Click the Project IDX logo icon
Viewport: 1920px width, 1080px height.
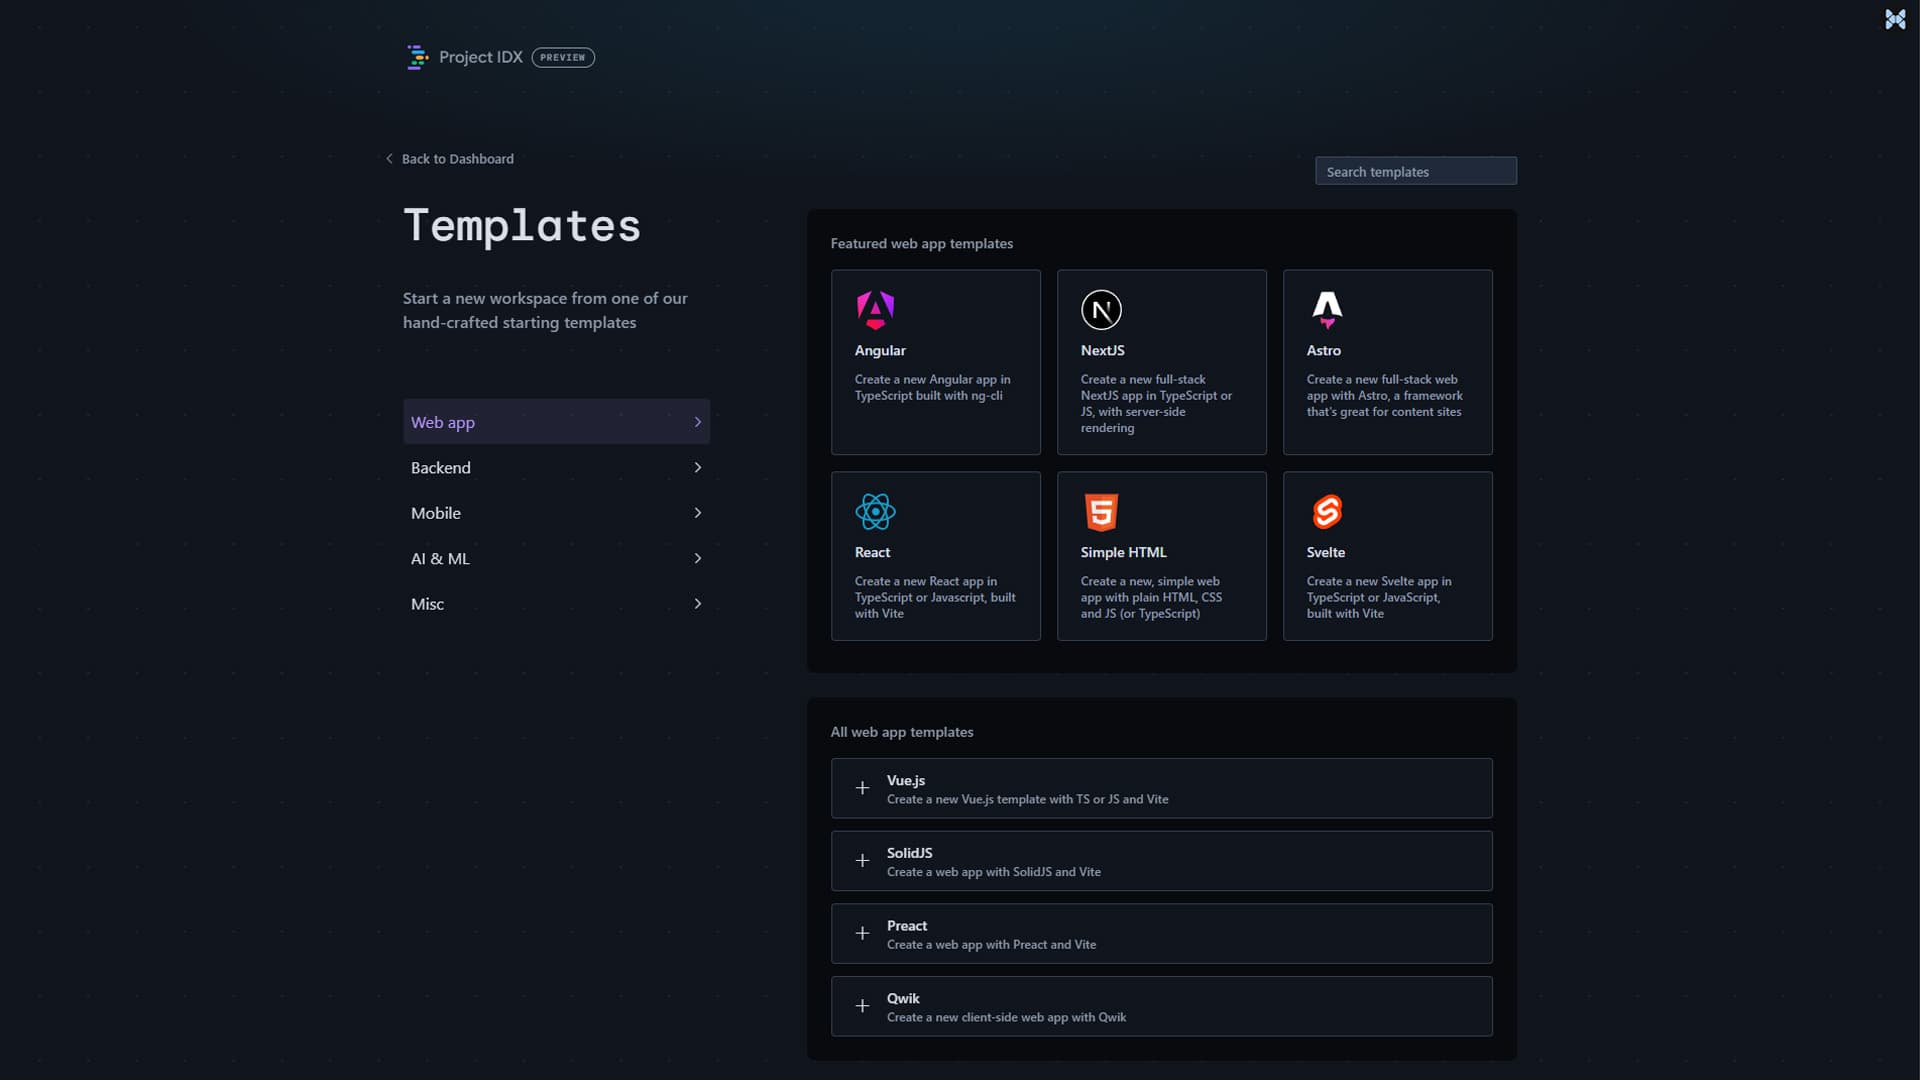pos(417,57)
